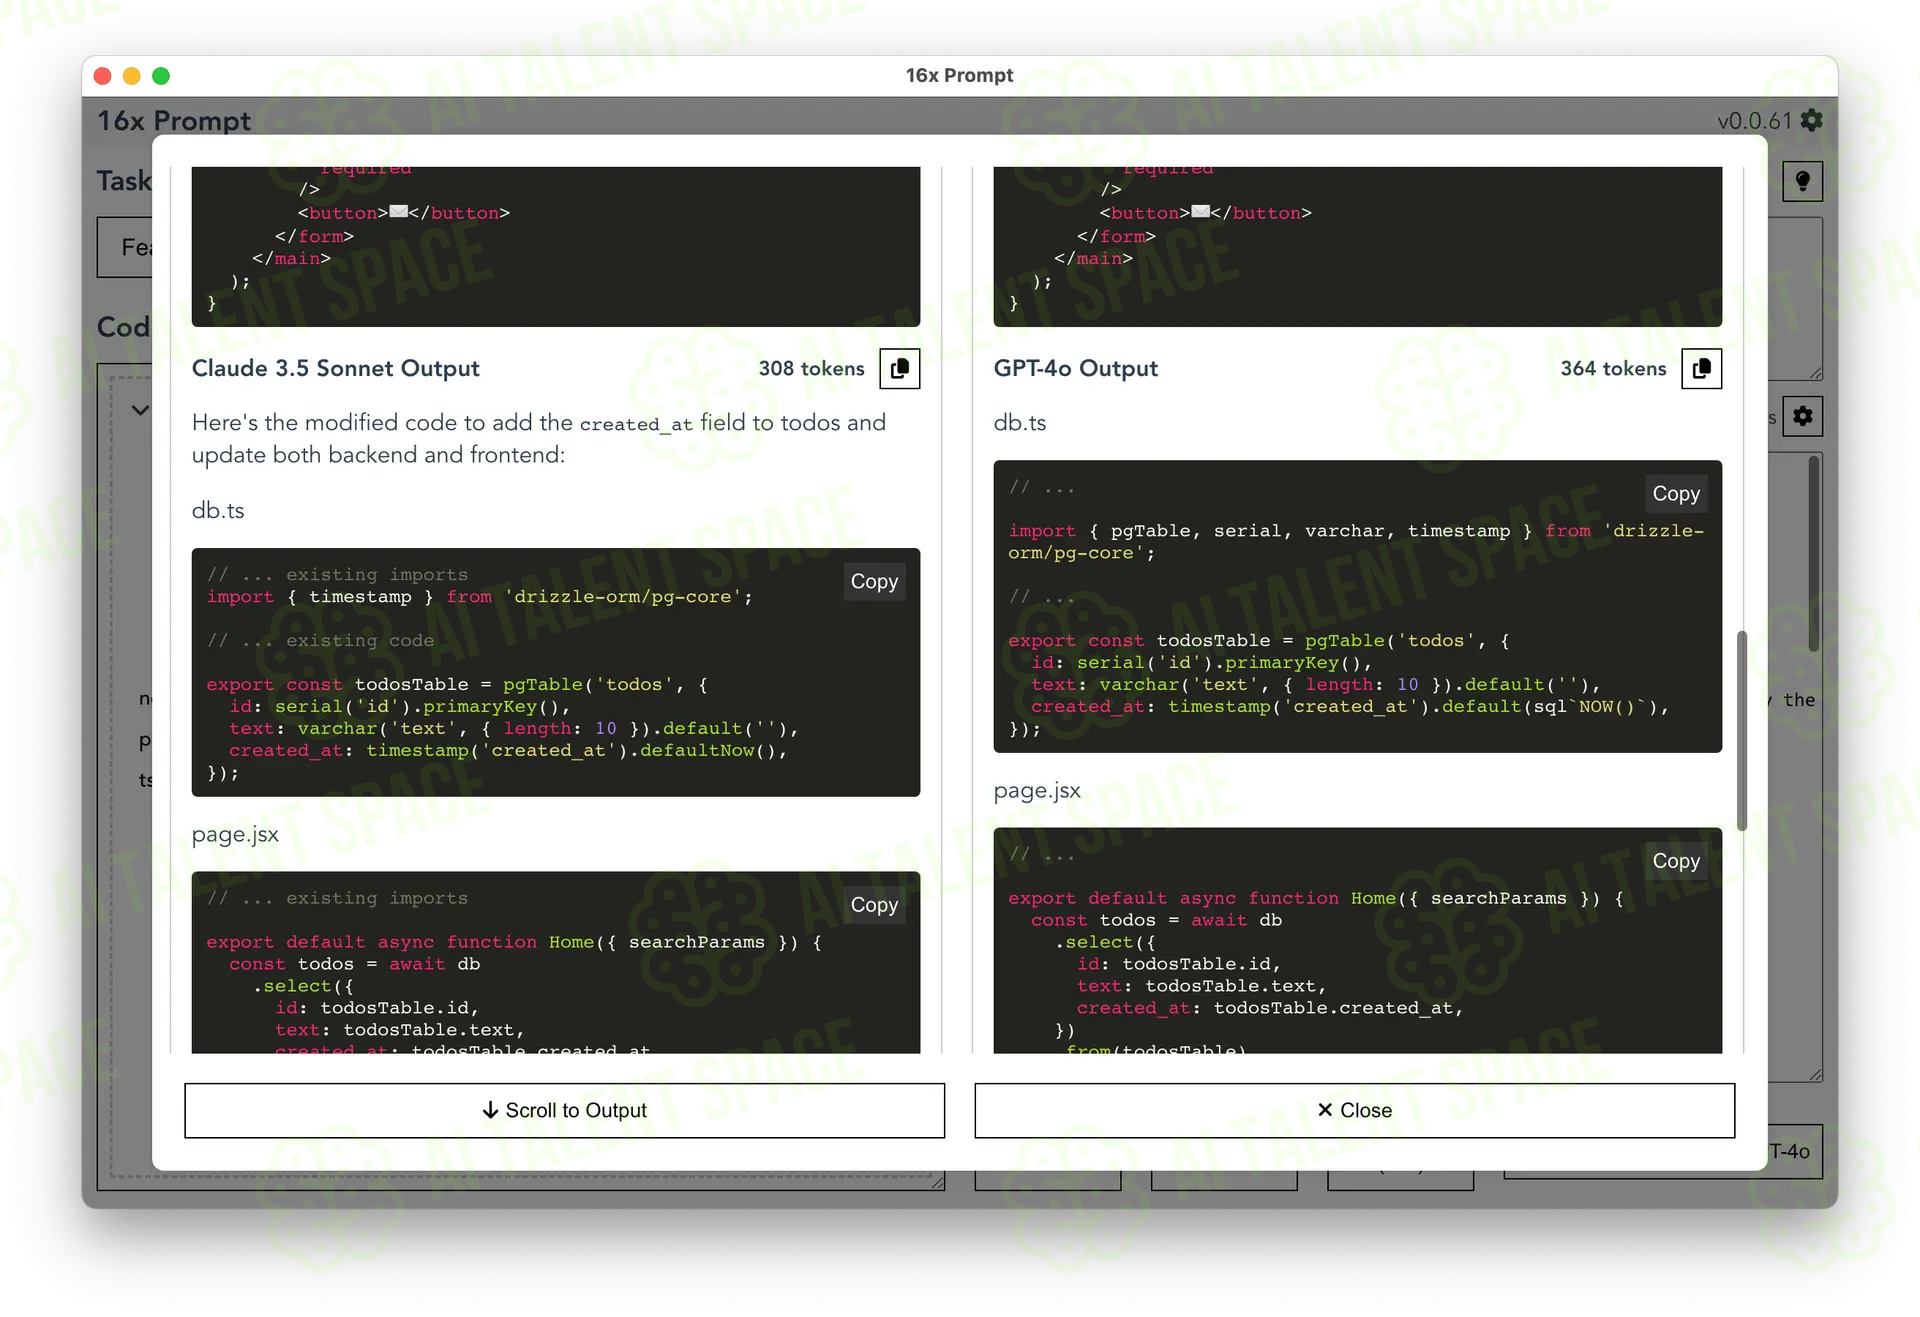
Task: Click 'Claude 3.5 Sonnet Output' heading
Action: (x=336, y=369)
